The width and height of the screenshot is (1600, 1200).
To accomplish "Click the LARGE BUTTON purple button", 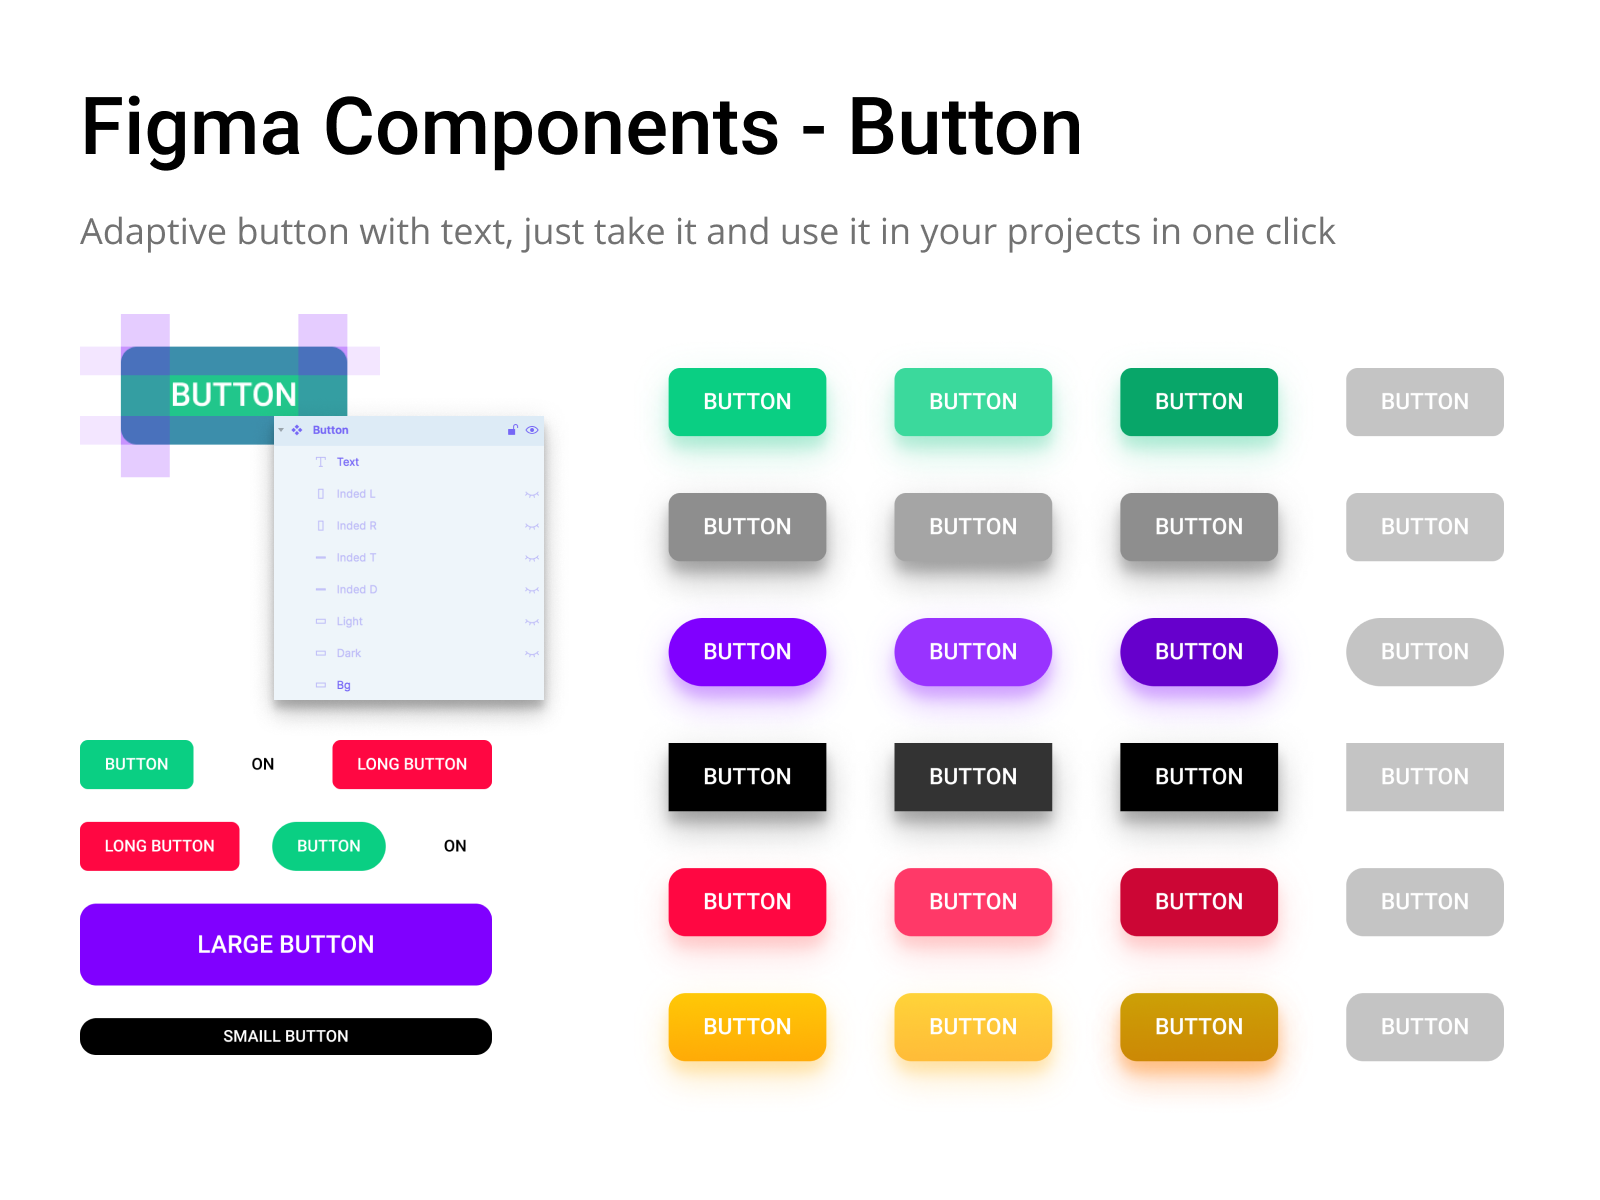I will tap(285, 944).
